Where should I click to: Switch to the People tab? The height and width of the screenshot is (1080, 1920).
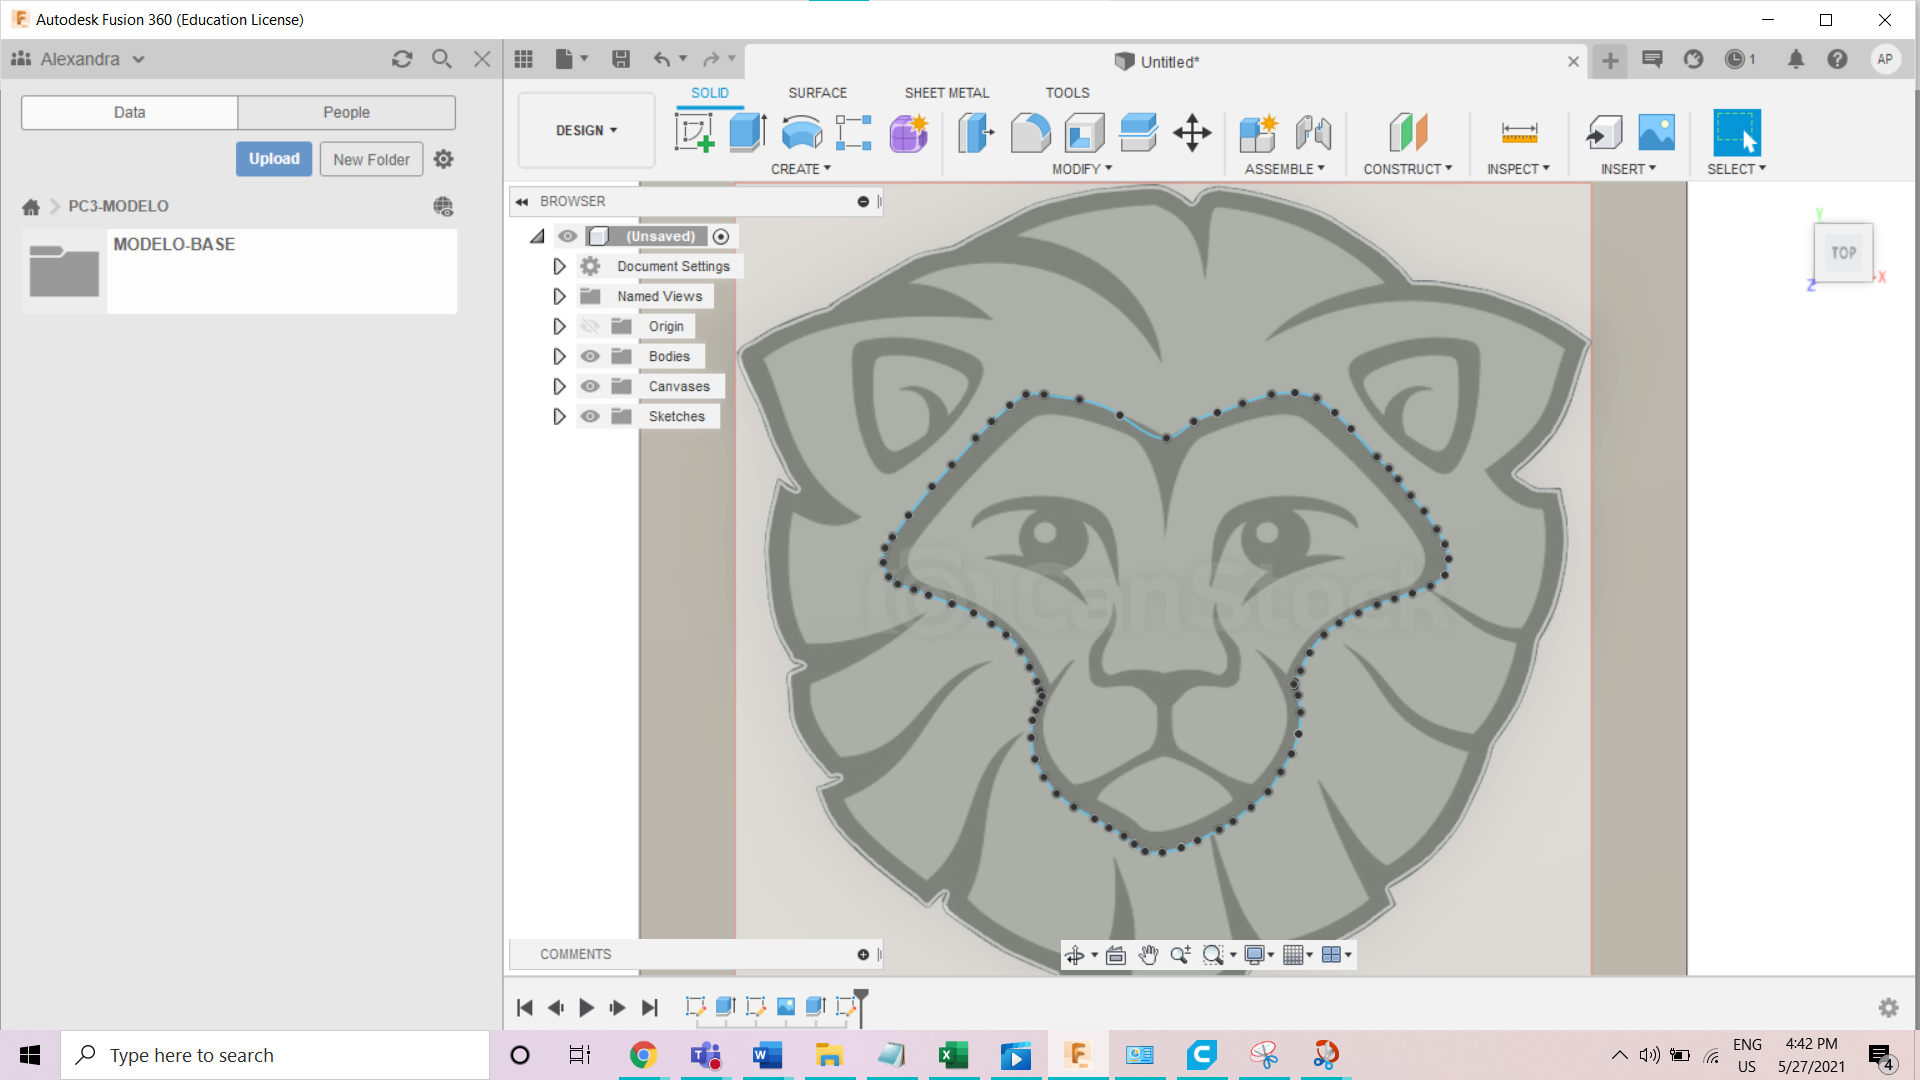pyautogui.click(x=346, y=112)
